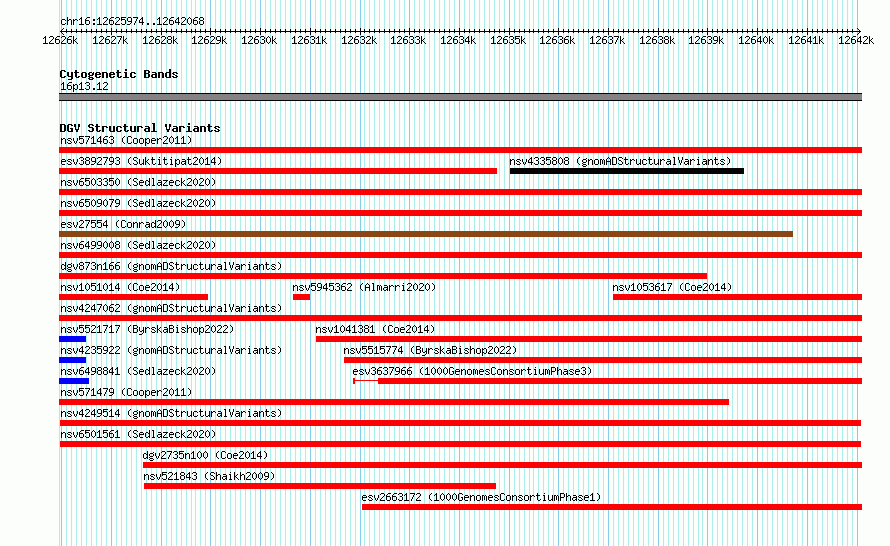Click nsv521843 (Shaikh2009) label
This screenshot has height=546, width=890.
coord(209,476)
